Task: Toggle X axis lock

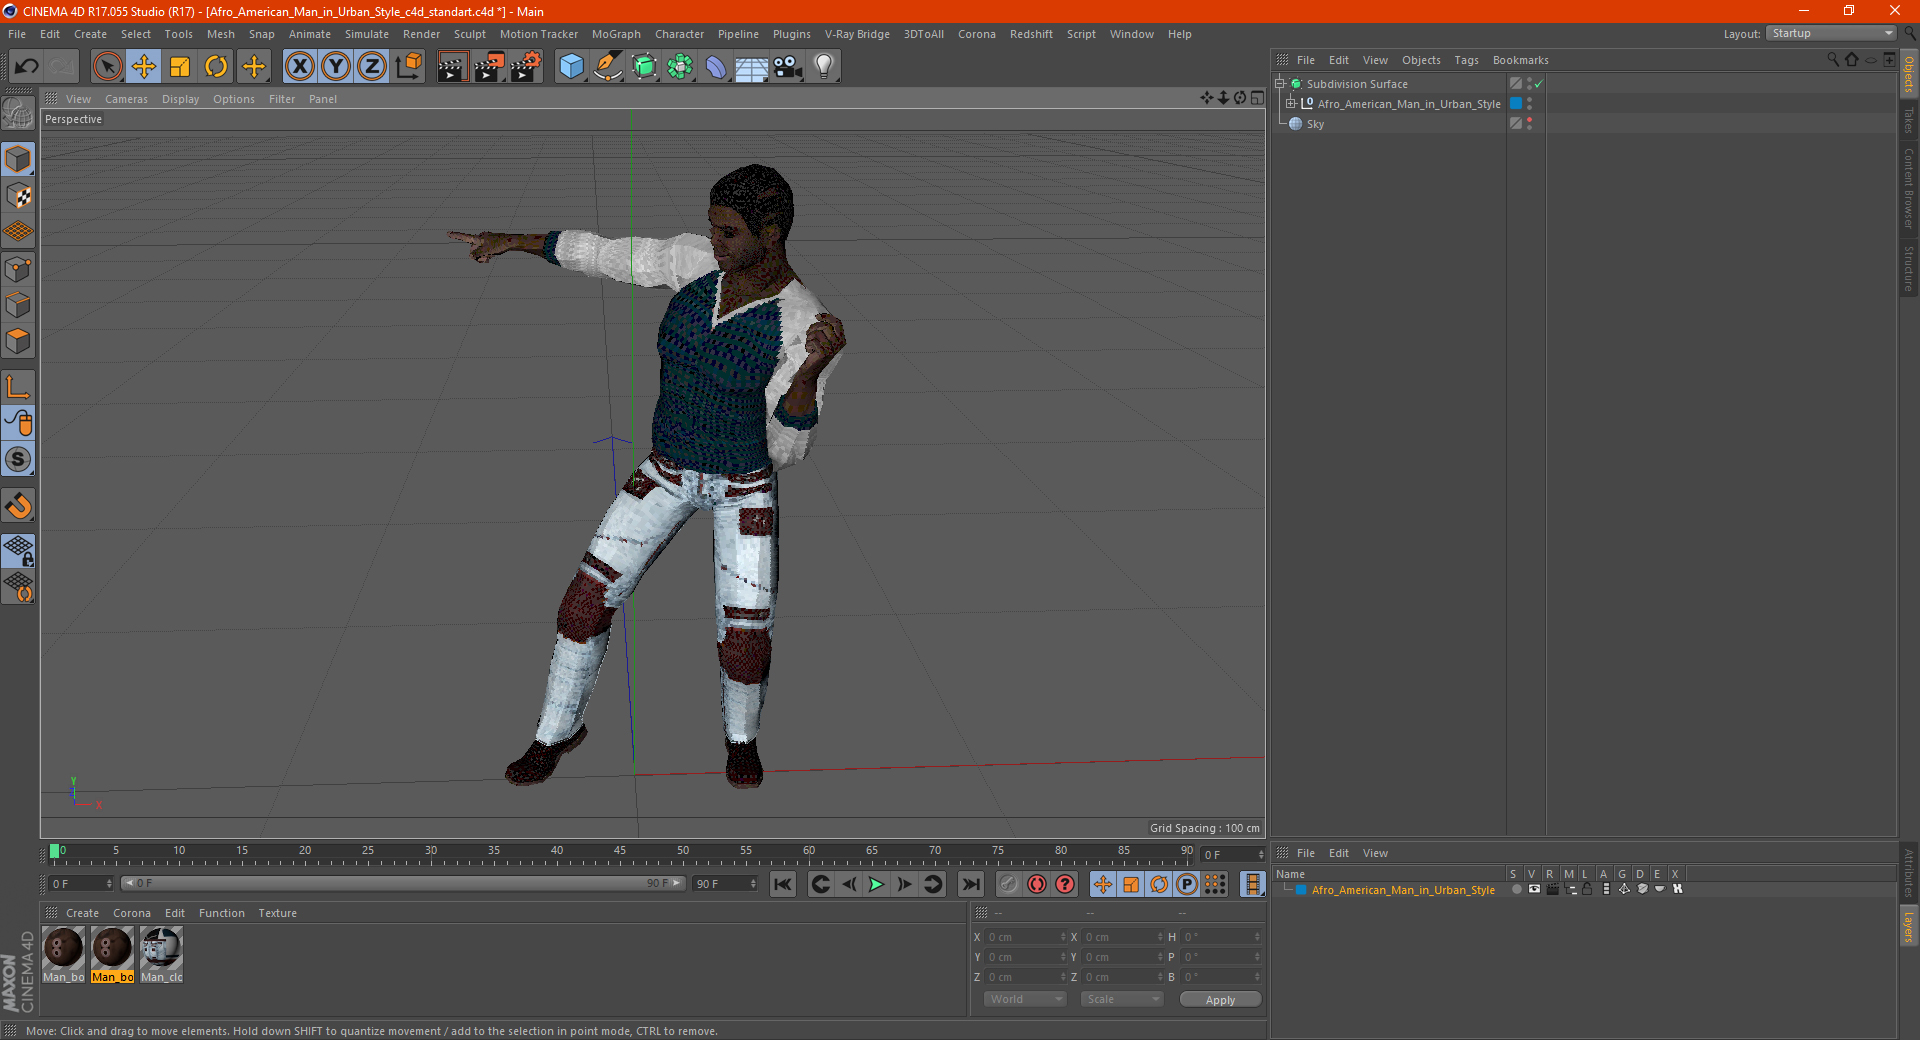Action: point(299,67)
